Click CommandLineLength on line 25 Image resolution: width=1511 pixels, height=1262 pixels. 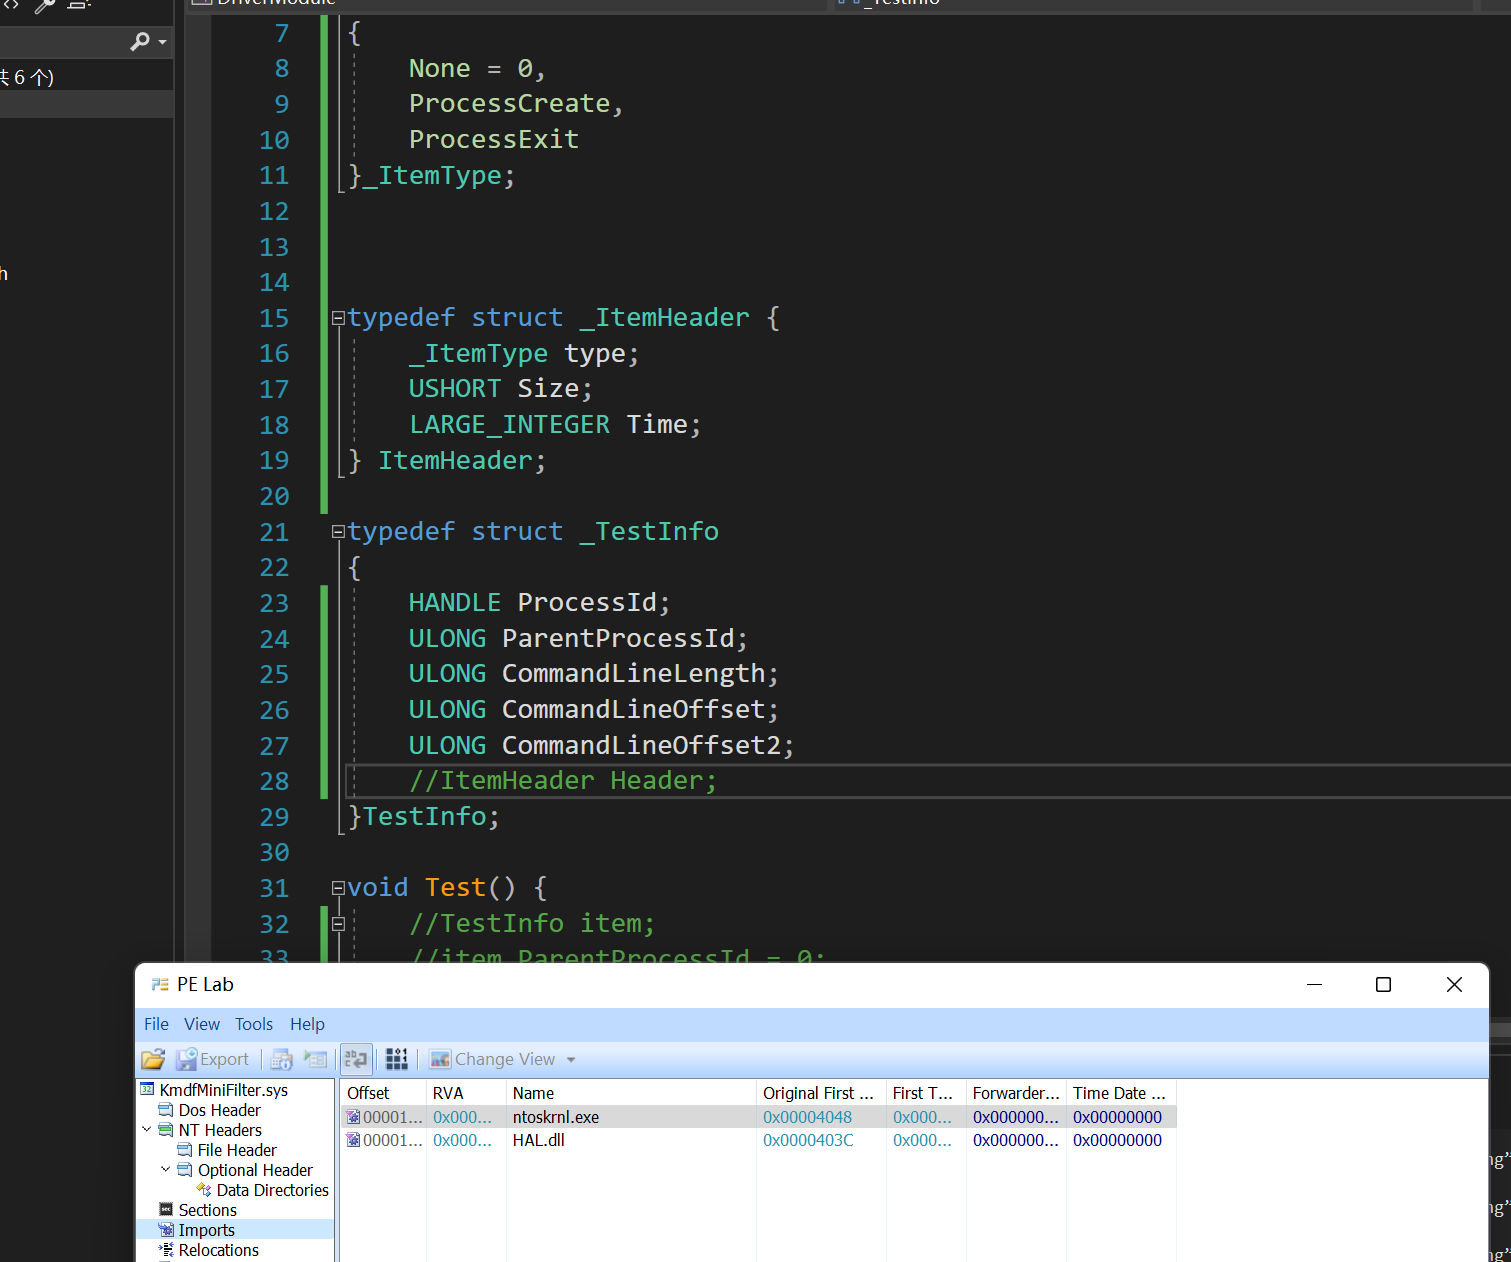[634, 674]
